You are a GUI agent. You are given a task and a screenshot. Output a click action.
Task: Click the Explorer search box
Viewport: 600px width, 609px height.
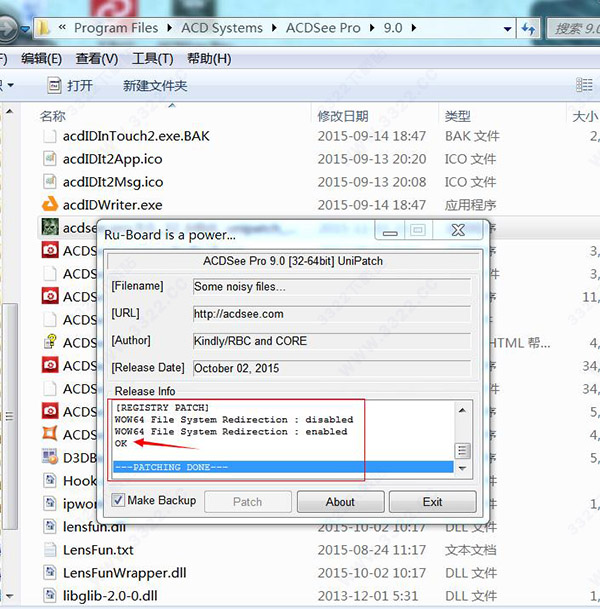tap(573, 28)
